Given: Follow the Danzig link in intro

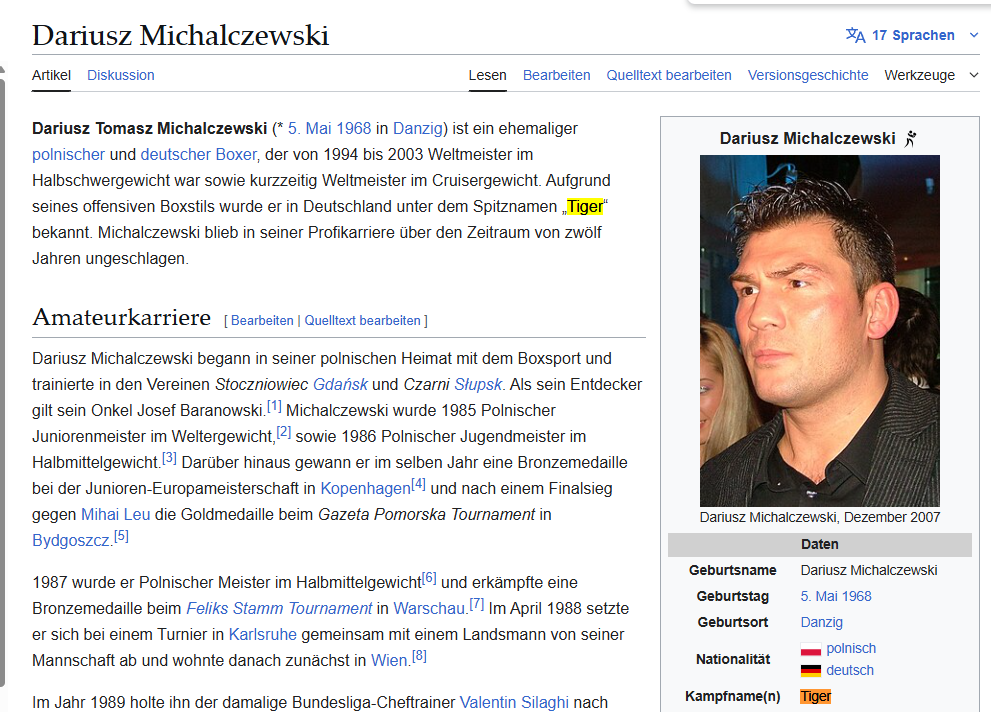Looking at the screenshot, I should coord(418,128).
